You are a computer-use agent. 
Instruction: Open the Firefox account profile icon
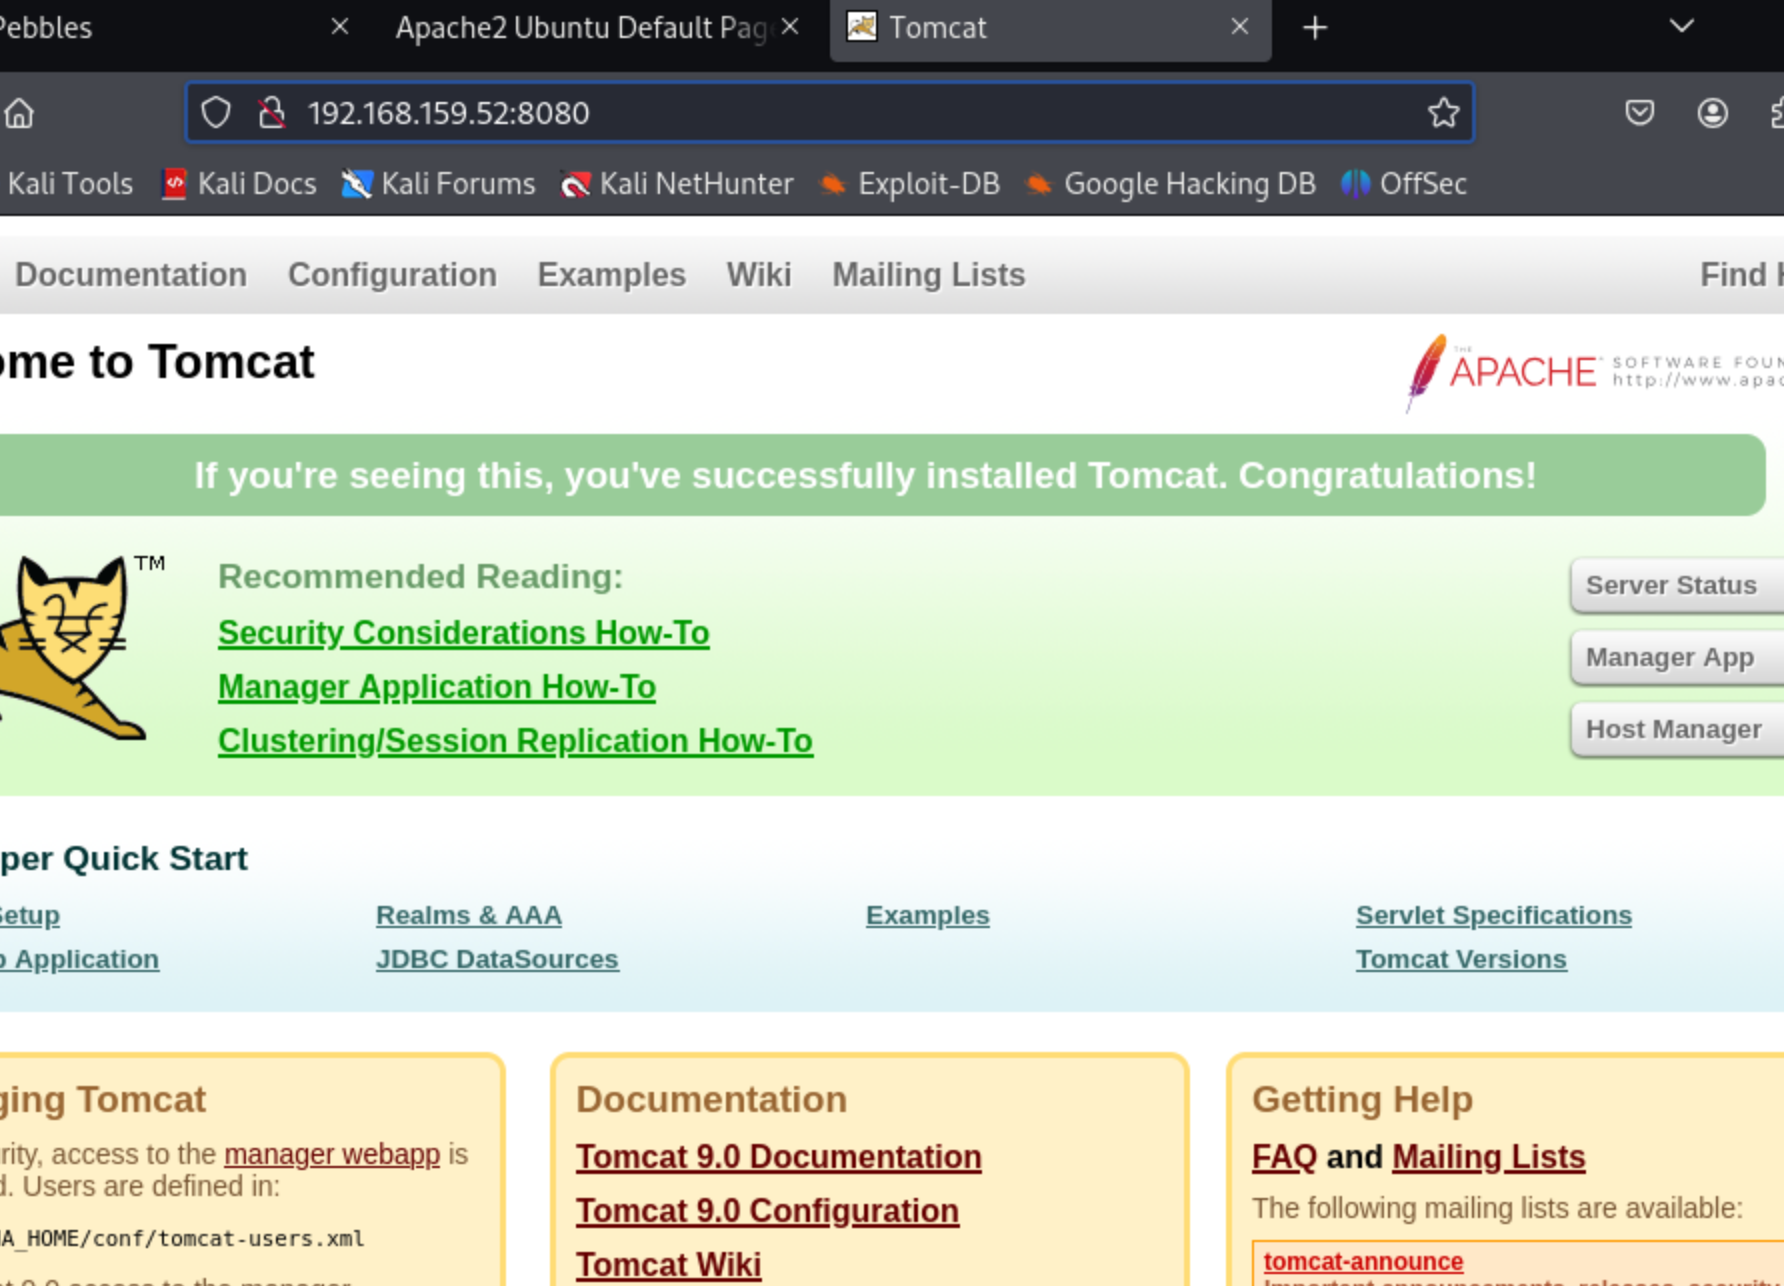1712,113
